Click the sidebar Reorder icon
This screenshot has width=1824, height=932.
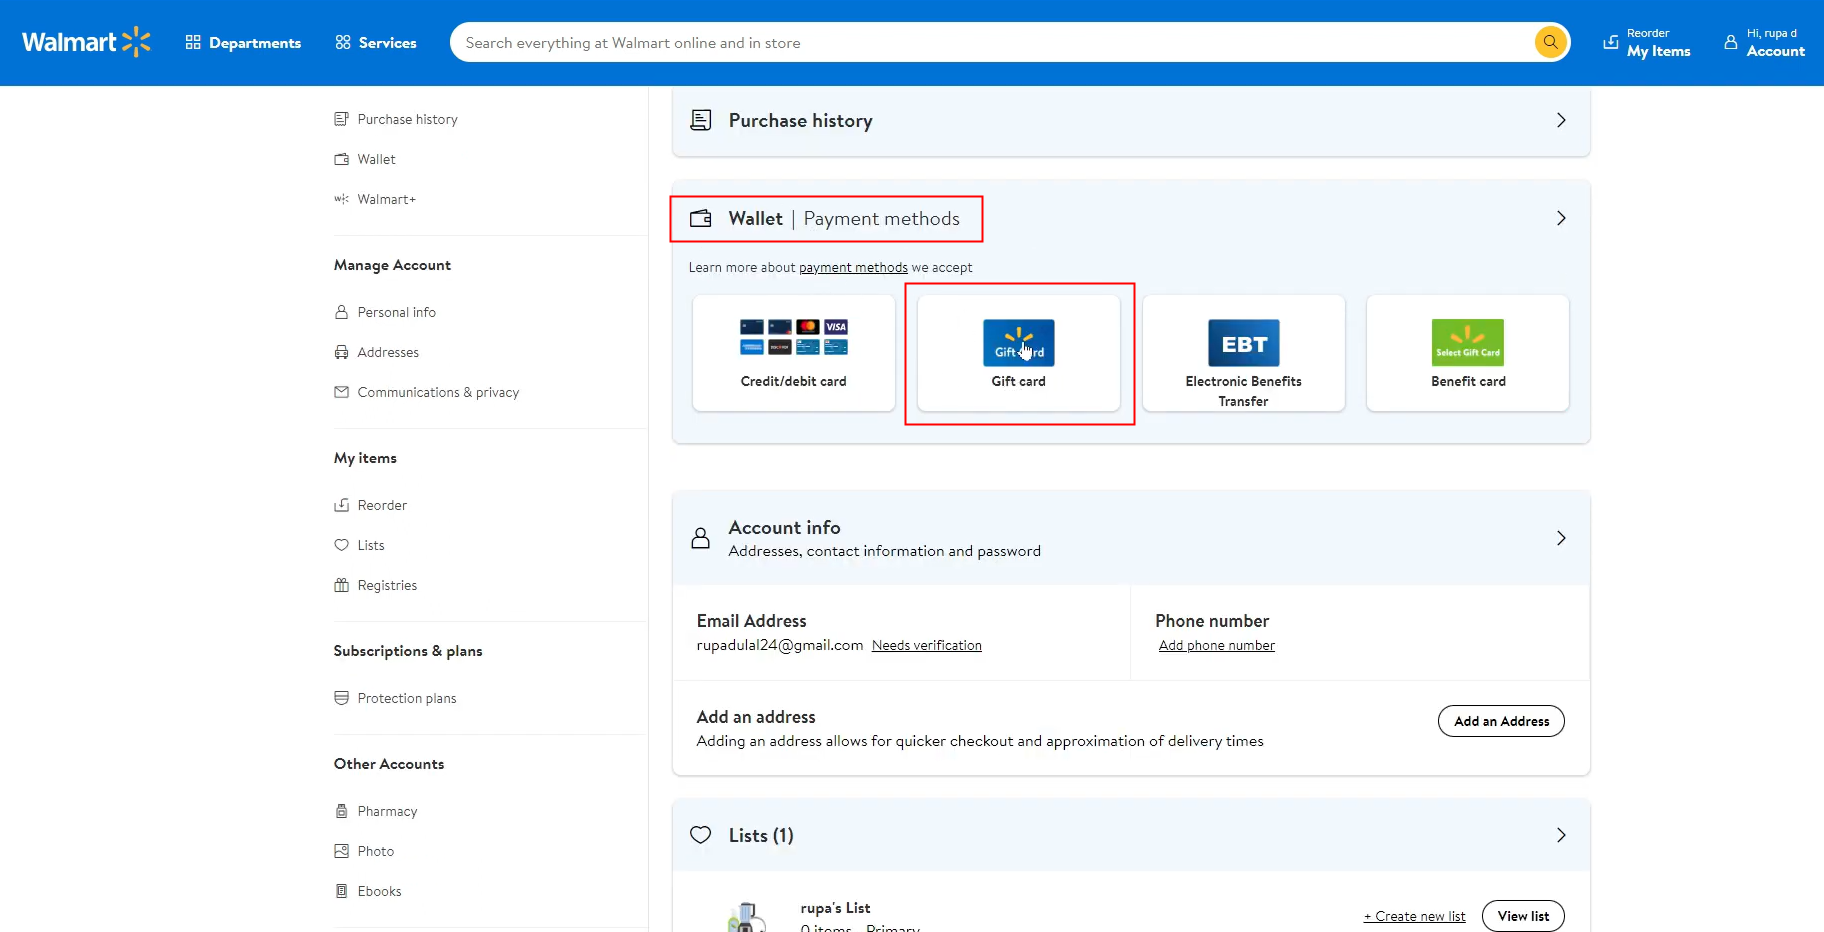[x=341, y=505]
